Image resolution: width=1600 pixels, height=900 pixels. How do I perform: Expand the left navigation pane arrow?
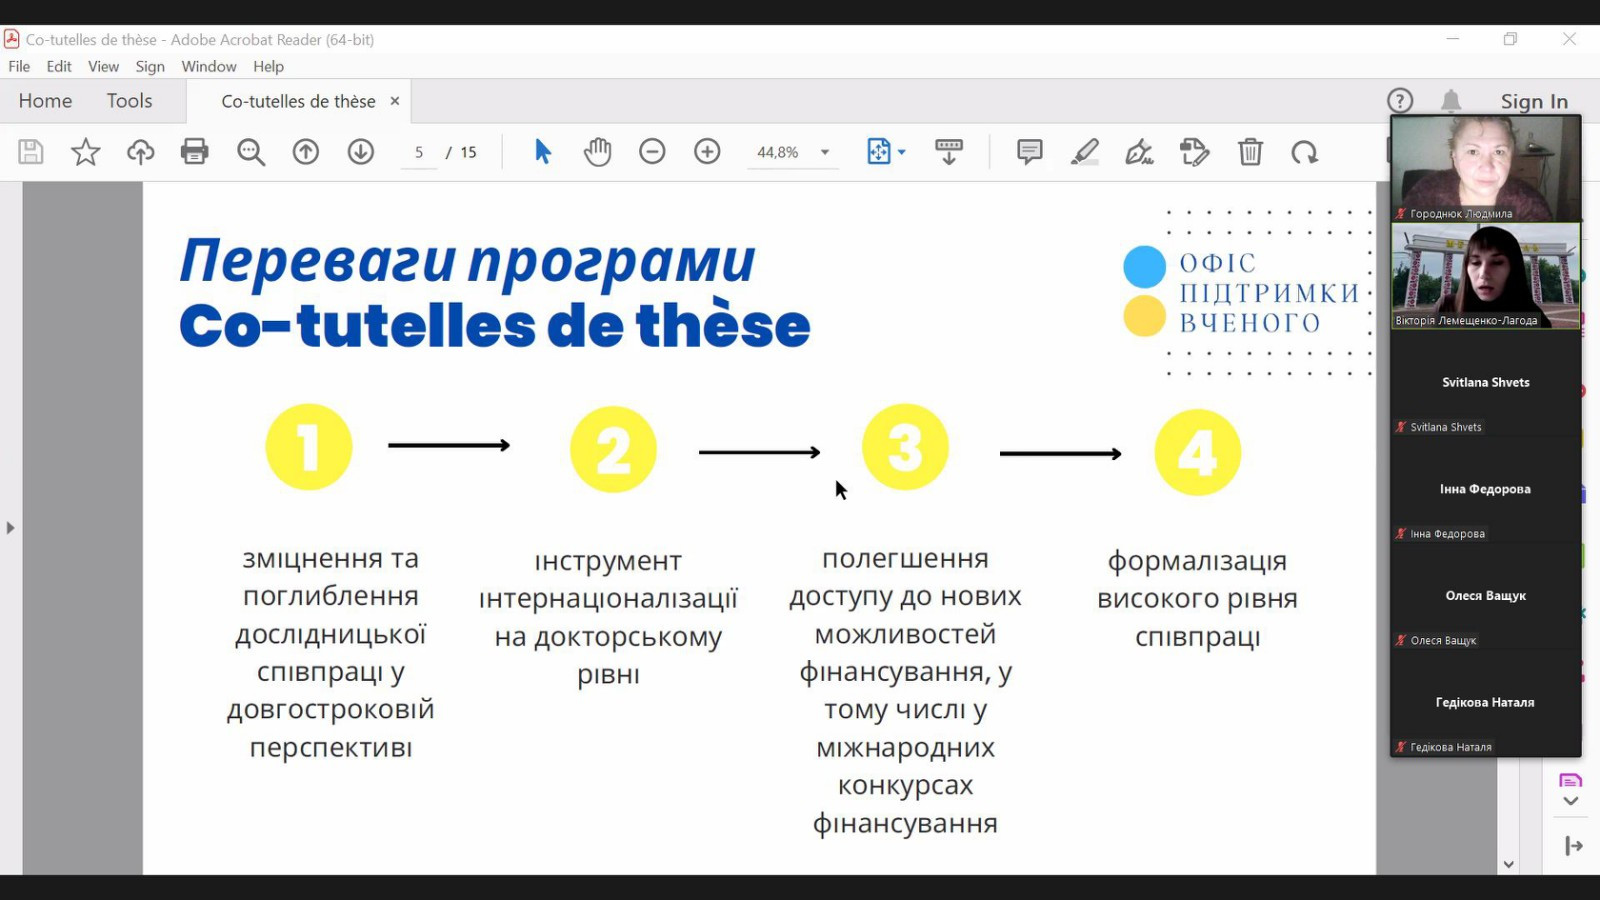(x=10, y=528)
